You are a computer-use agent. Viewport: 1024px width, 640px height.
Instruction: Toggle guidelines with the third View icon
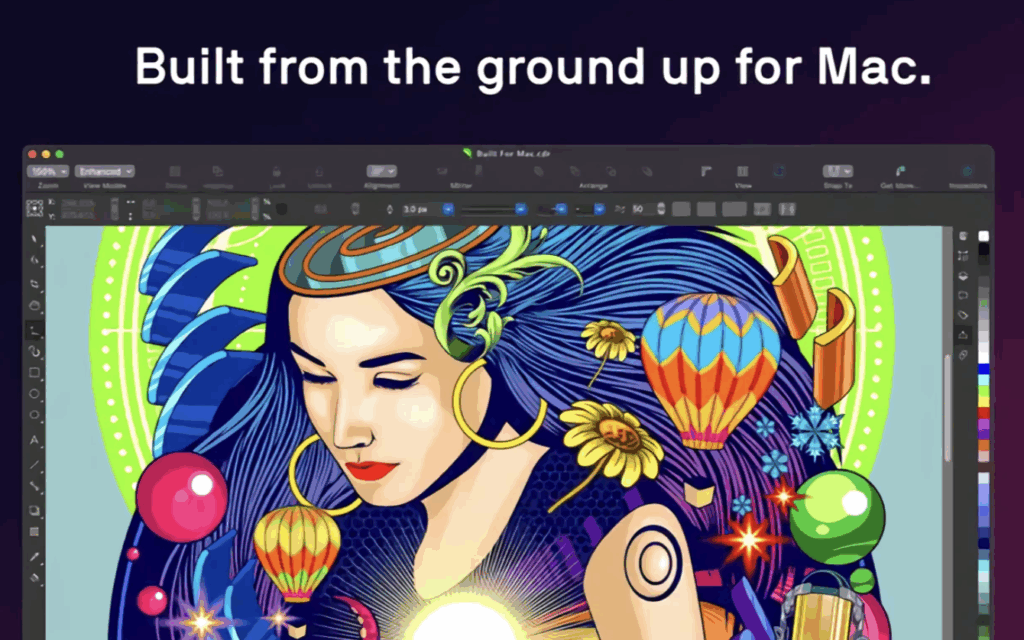pos(779,171)
